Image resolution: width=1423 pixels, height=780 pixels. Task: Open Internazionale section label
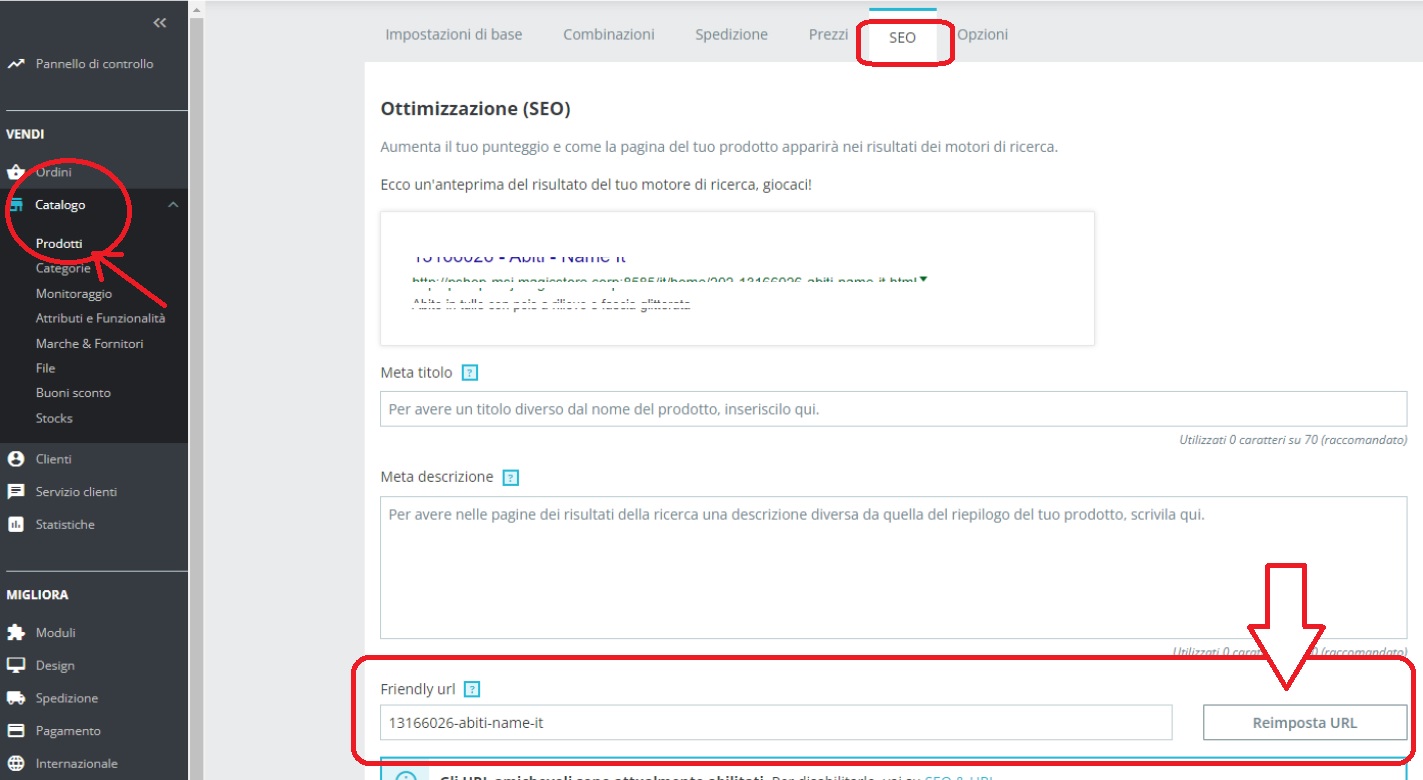77,763
